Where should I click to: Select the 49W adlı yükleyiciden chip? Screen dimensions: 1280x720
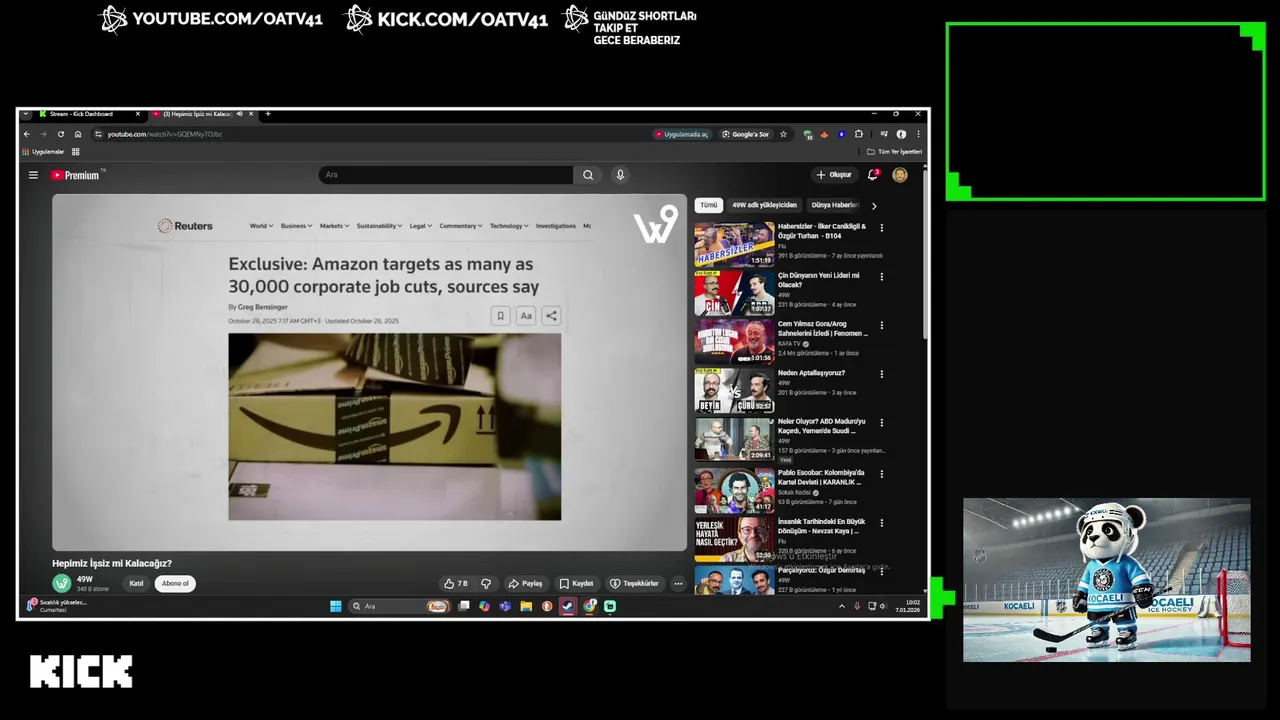764,205
